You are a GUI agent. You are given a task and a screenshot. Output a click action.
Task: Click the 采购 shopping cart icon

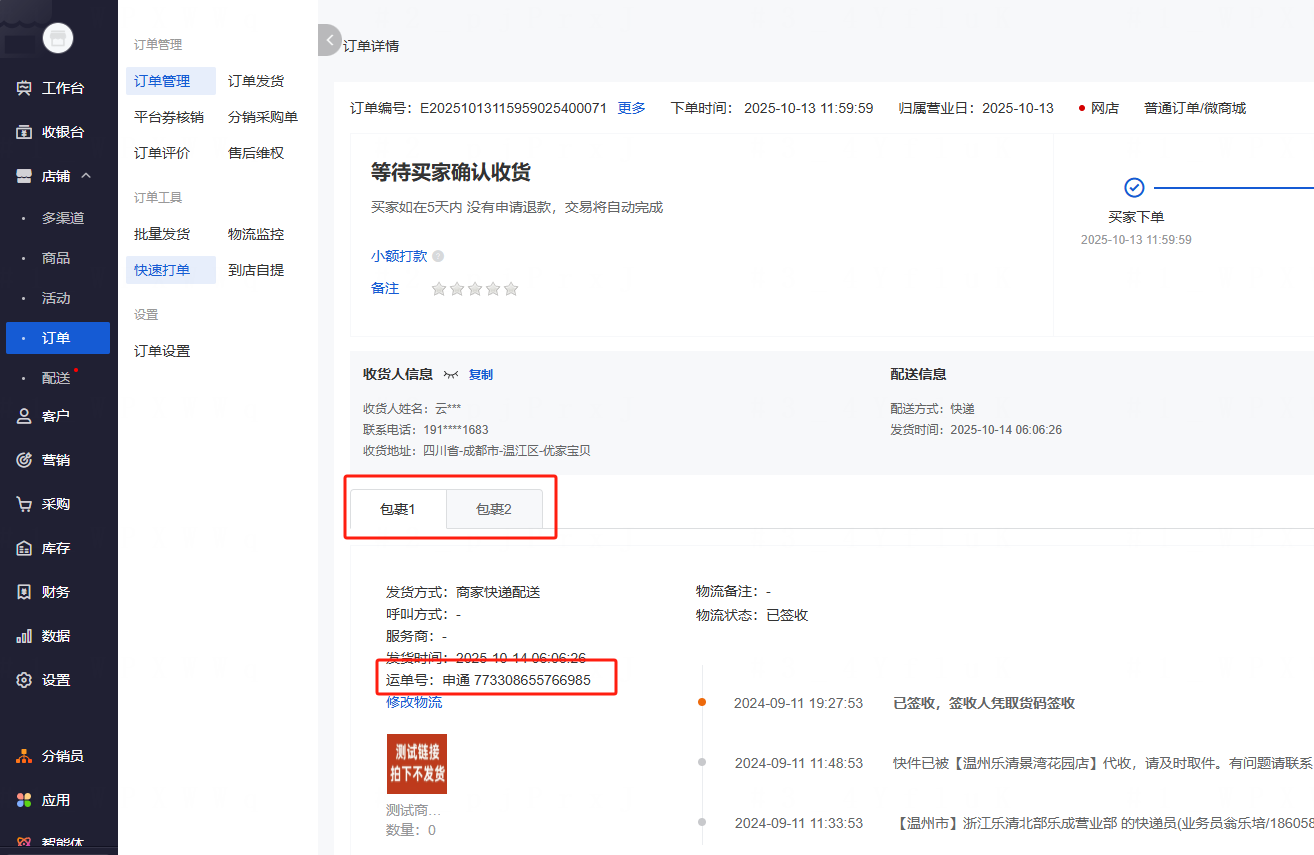[x=25, y=504]
